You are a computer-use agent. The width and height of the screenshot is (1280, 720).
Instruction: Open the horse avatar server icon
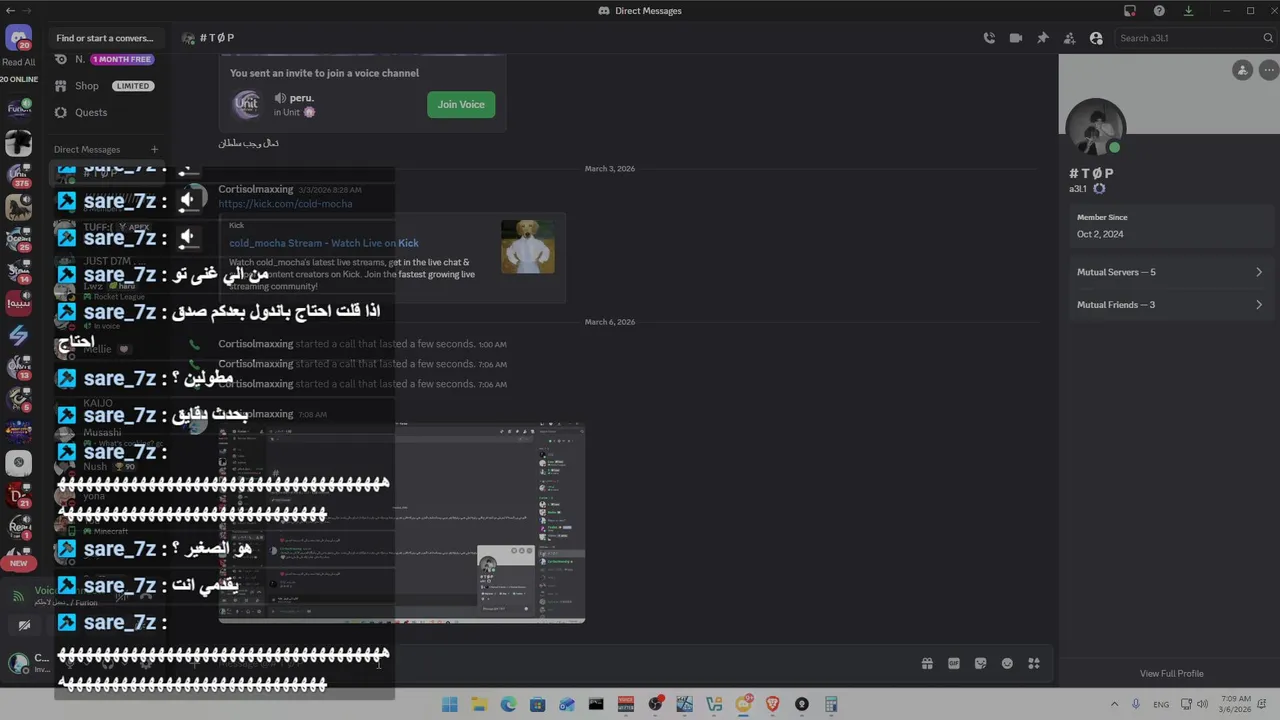click(18, 207)
